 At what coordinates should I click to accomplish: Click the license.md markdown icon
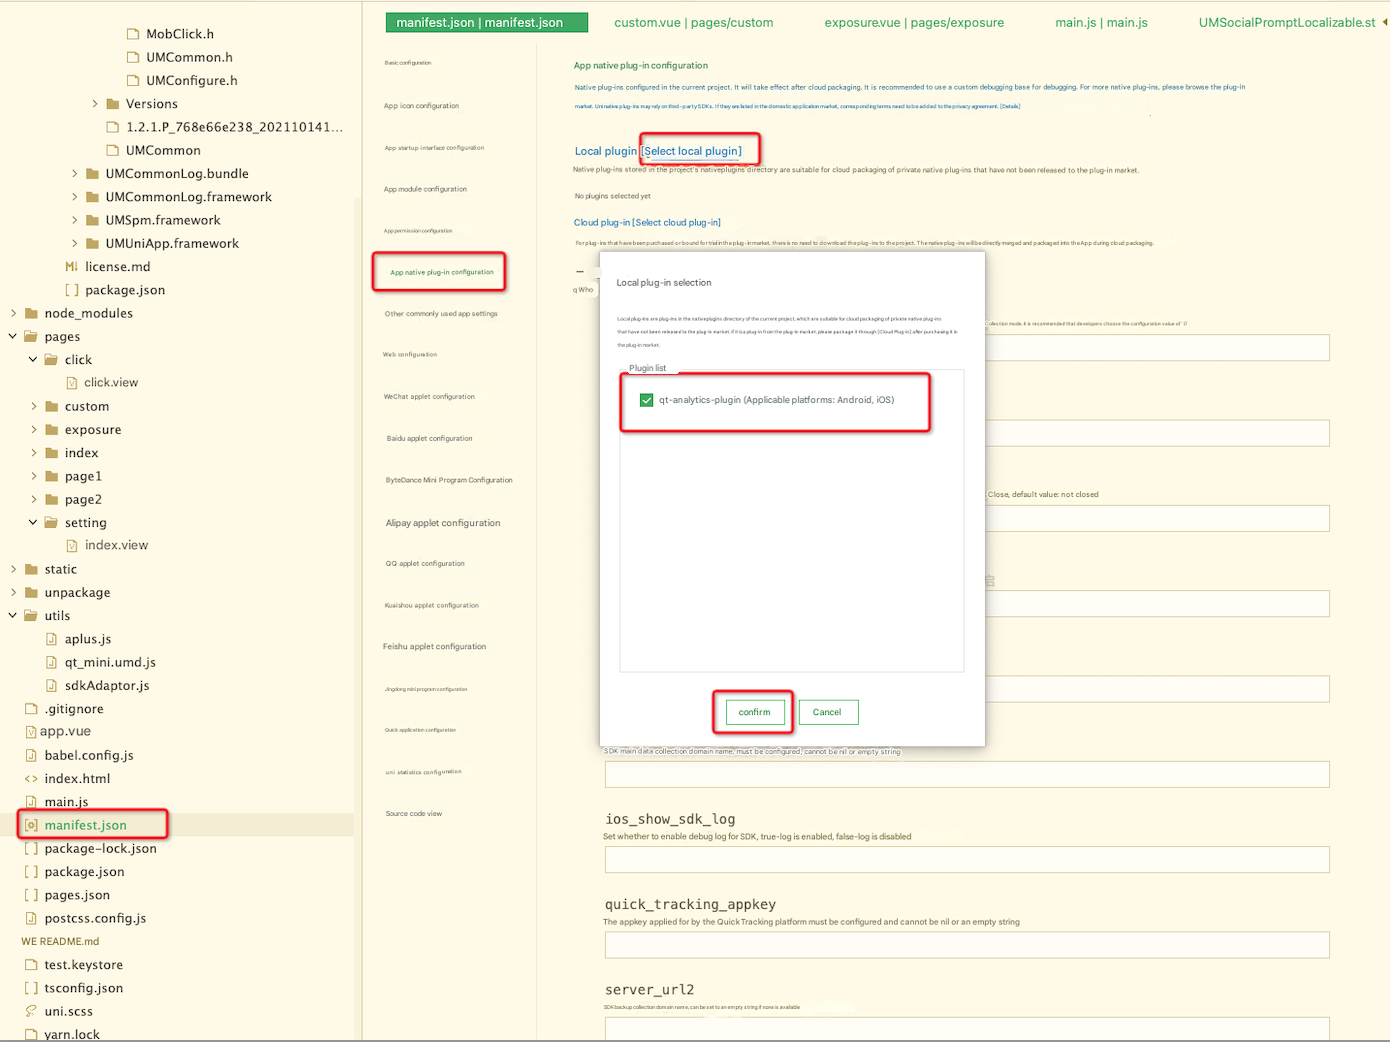click(72, 267)
